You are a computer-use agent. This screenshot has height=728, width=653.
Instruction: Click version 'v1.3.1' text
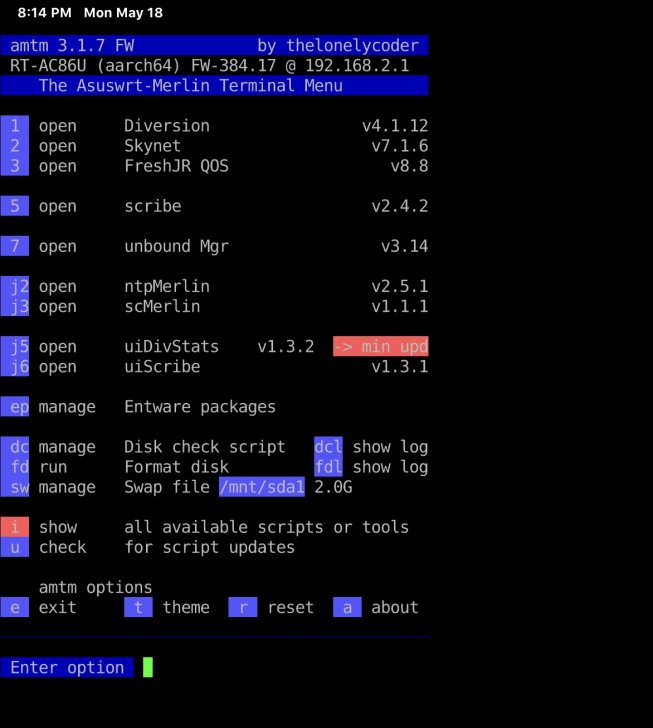tap(400, 367)
